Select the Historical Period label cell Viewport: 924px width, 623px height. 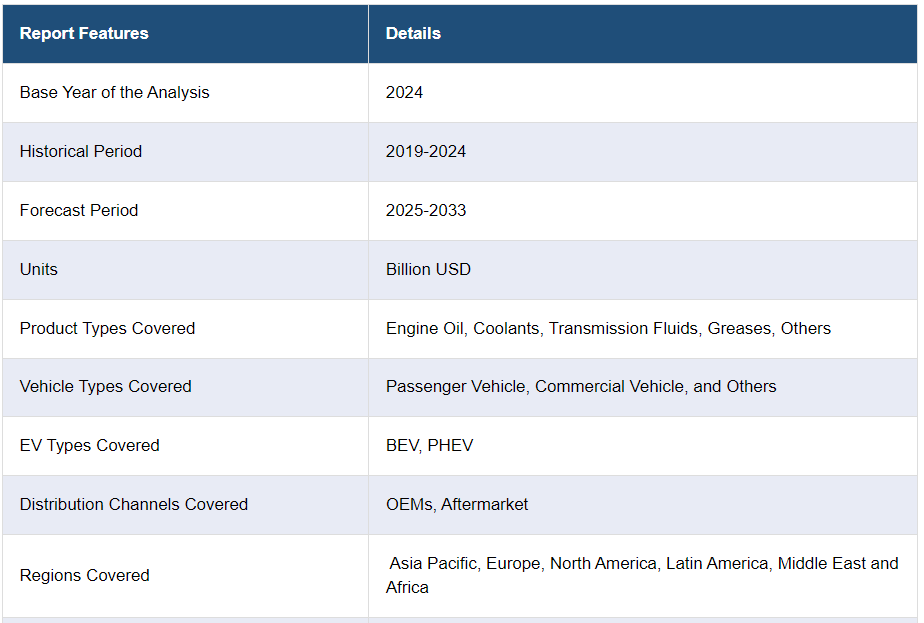click(81, 152)
